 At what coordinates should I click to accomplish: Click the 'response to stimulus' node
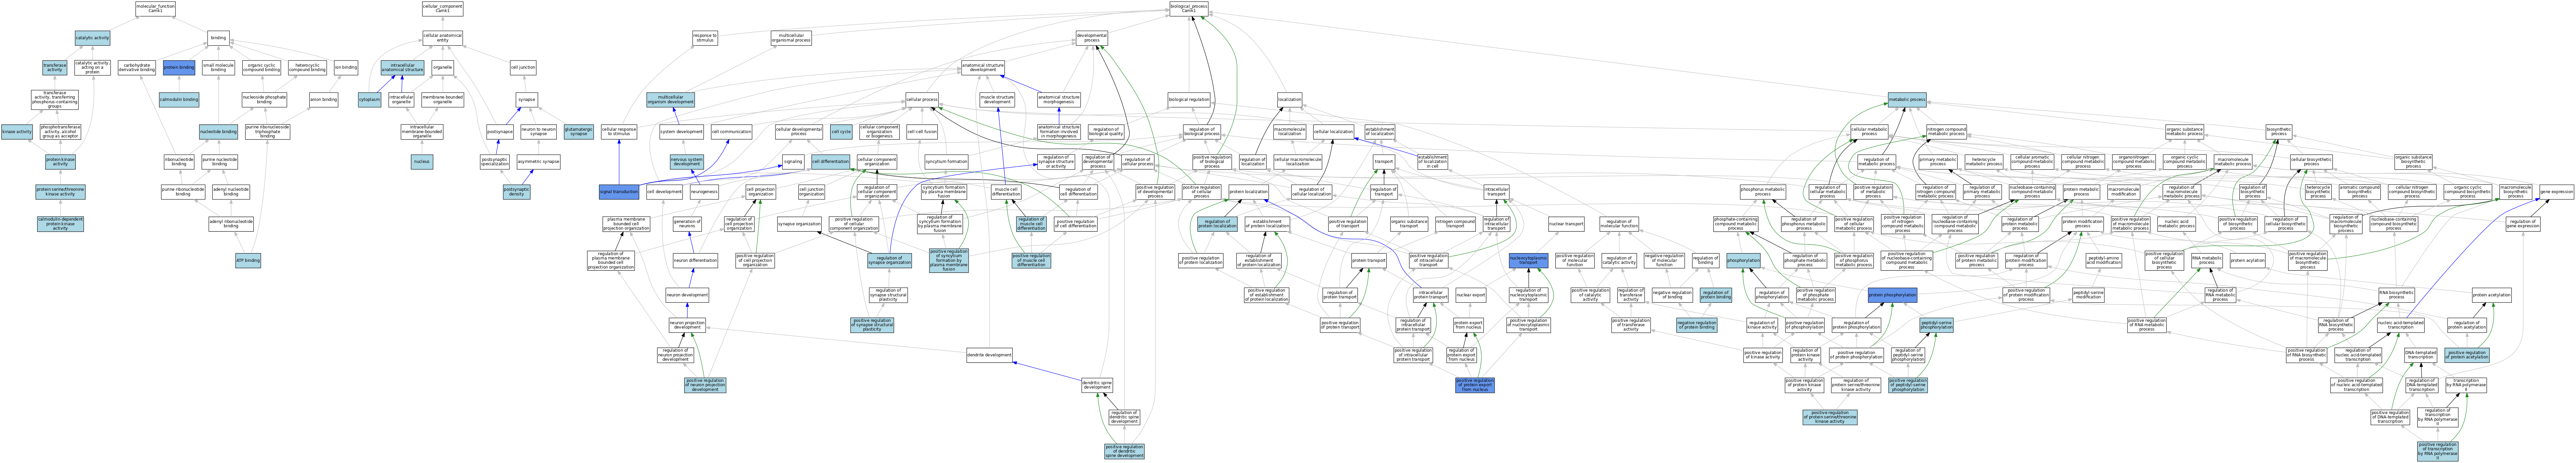click(705, 38)
